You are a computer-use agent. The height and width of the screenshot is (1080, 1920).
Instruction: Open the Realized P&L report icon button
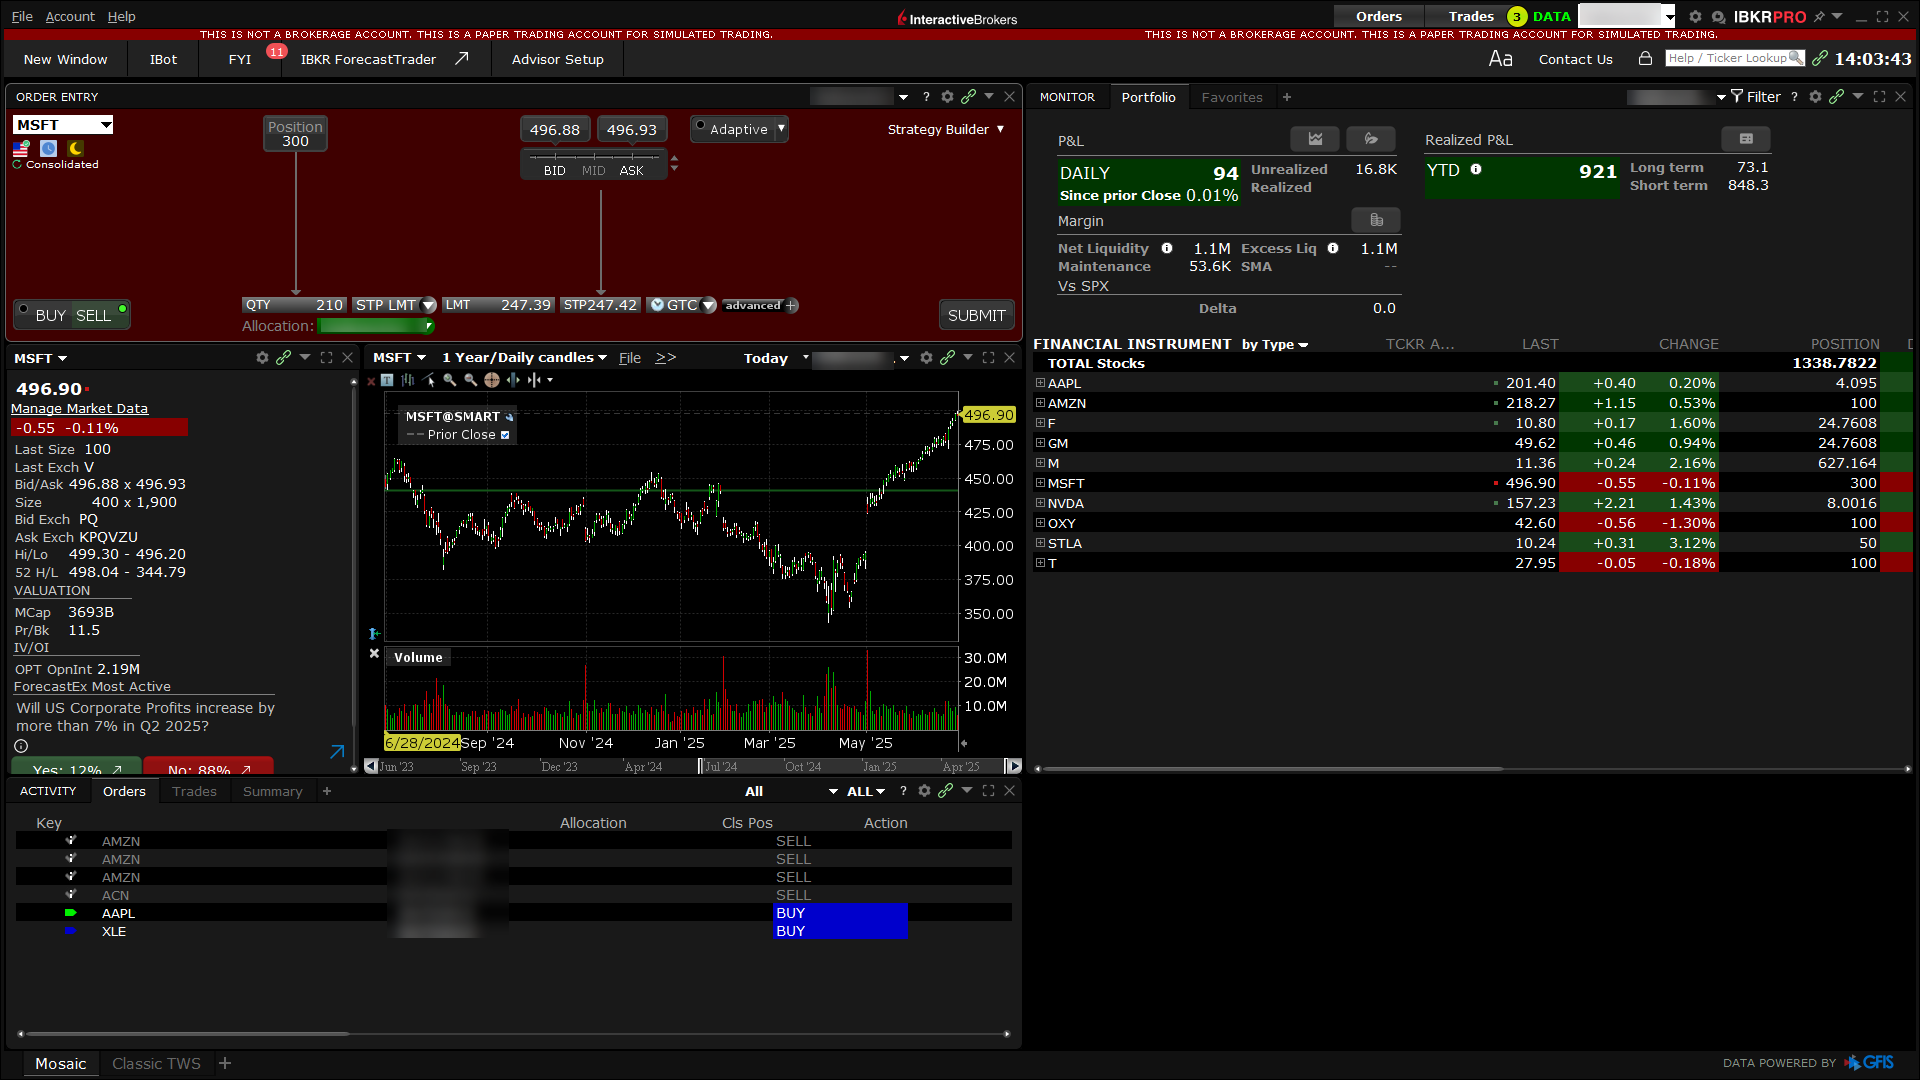point(1746,139)
